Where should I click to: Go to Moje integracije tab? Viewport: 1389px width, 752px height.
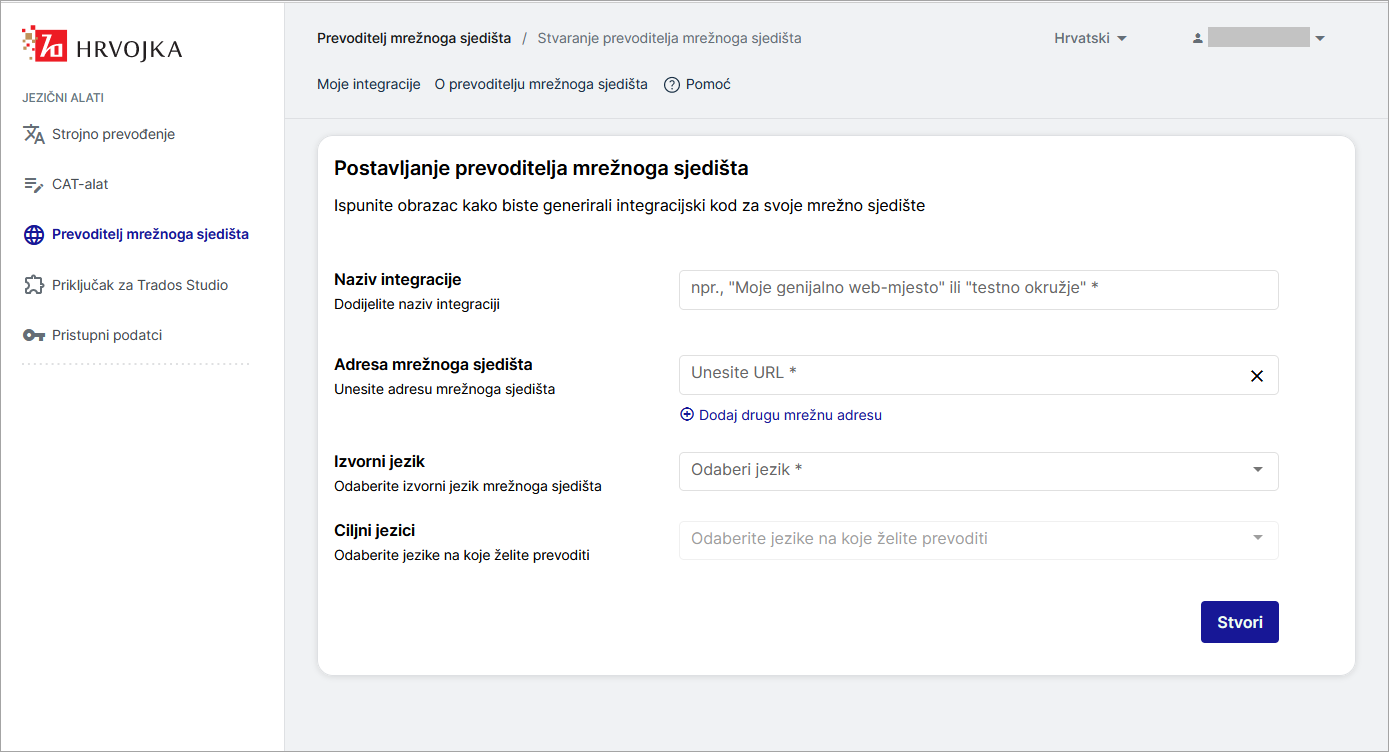[x=368, y=85]
